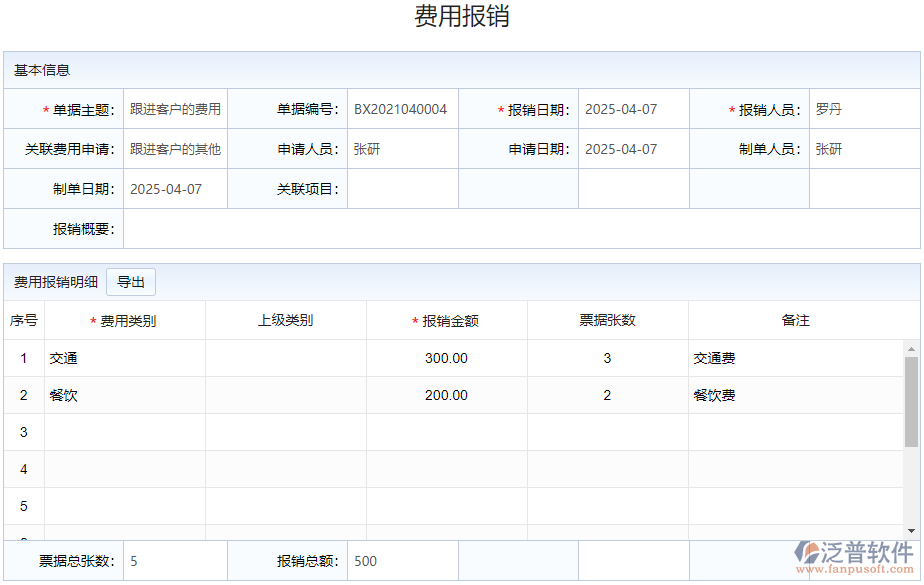Click the empty 关联项目 field
Screen dimensions: 924x585
pos(401,188)
